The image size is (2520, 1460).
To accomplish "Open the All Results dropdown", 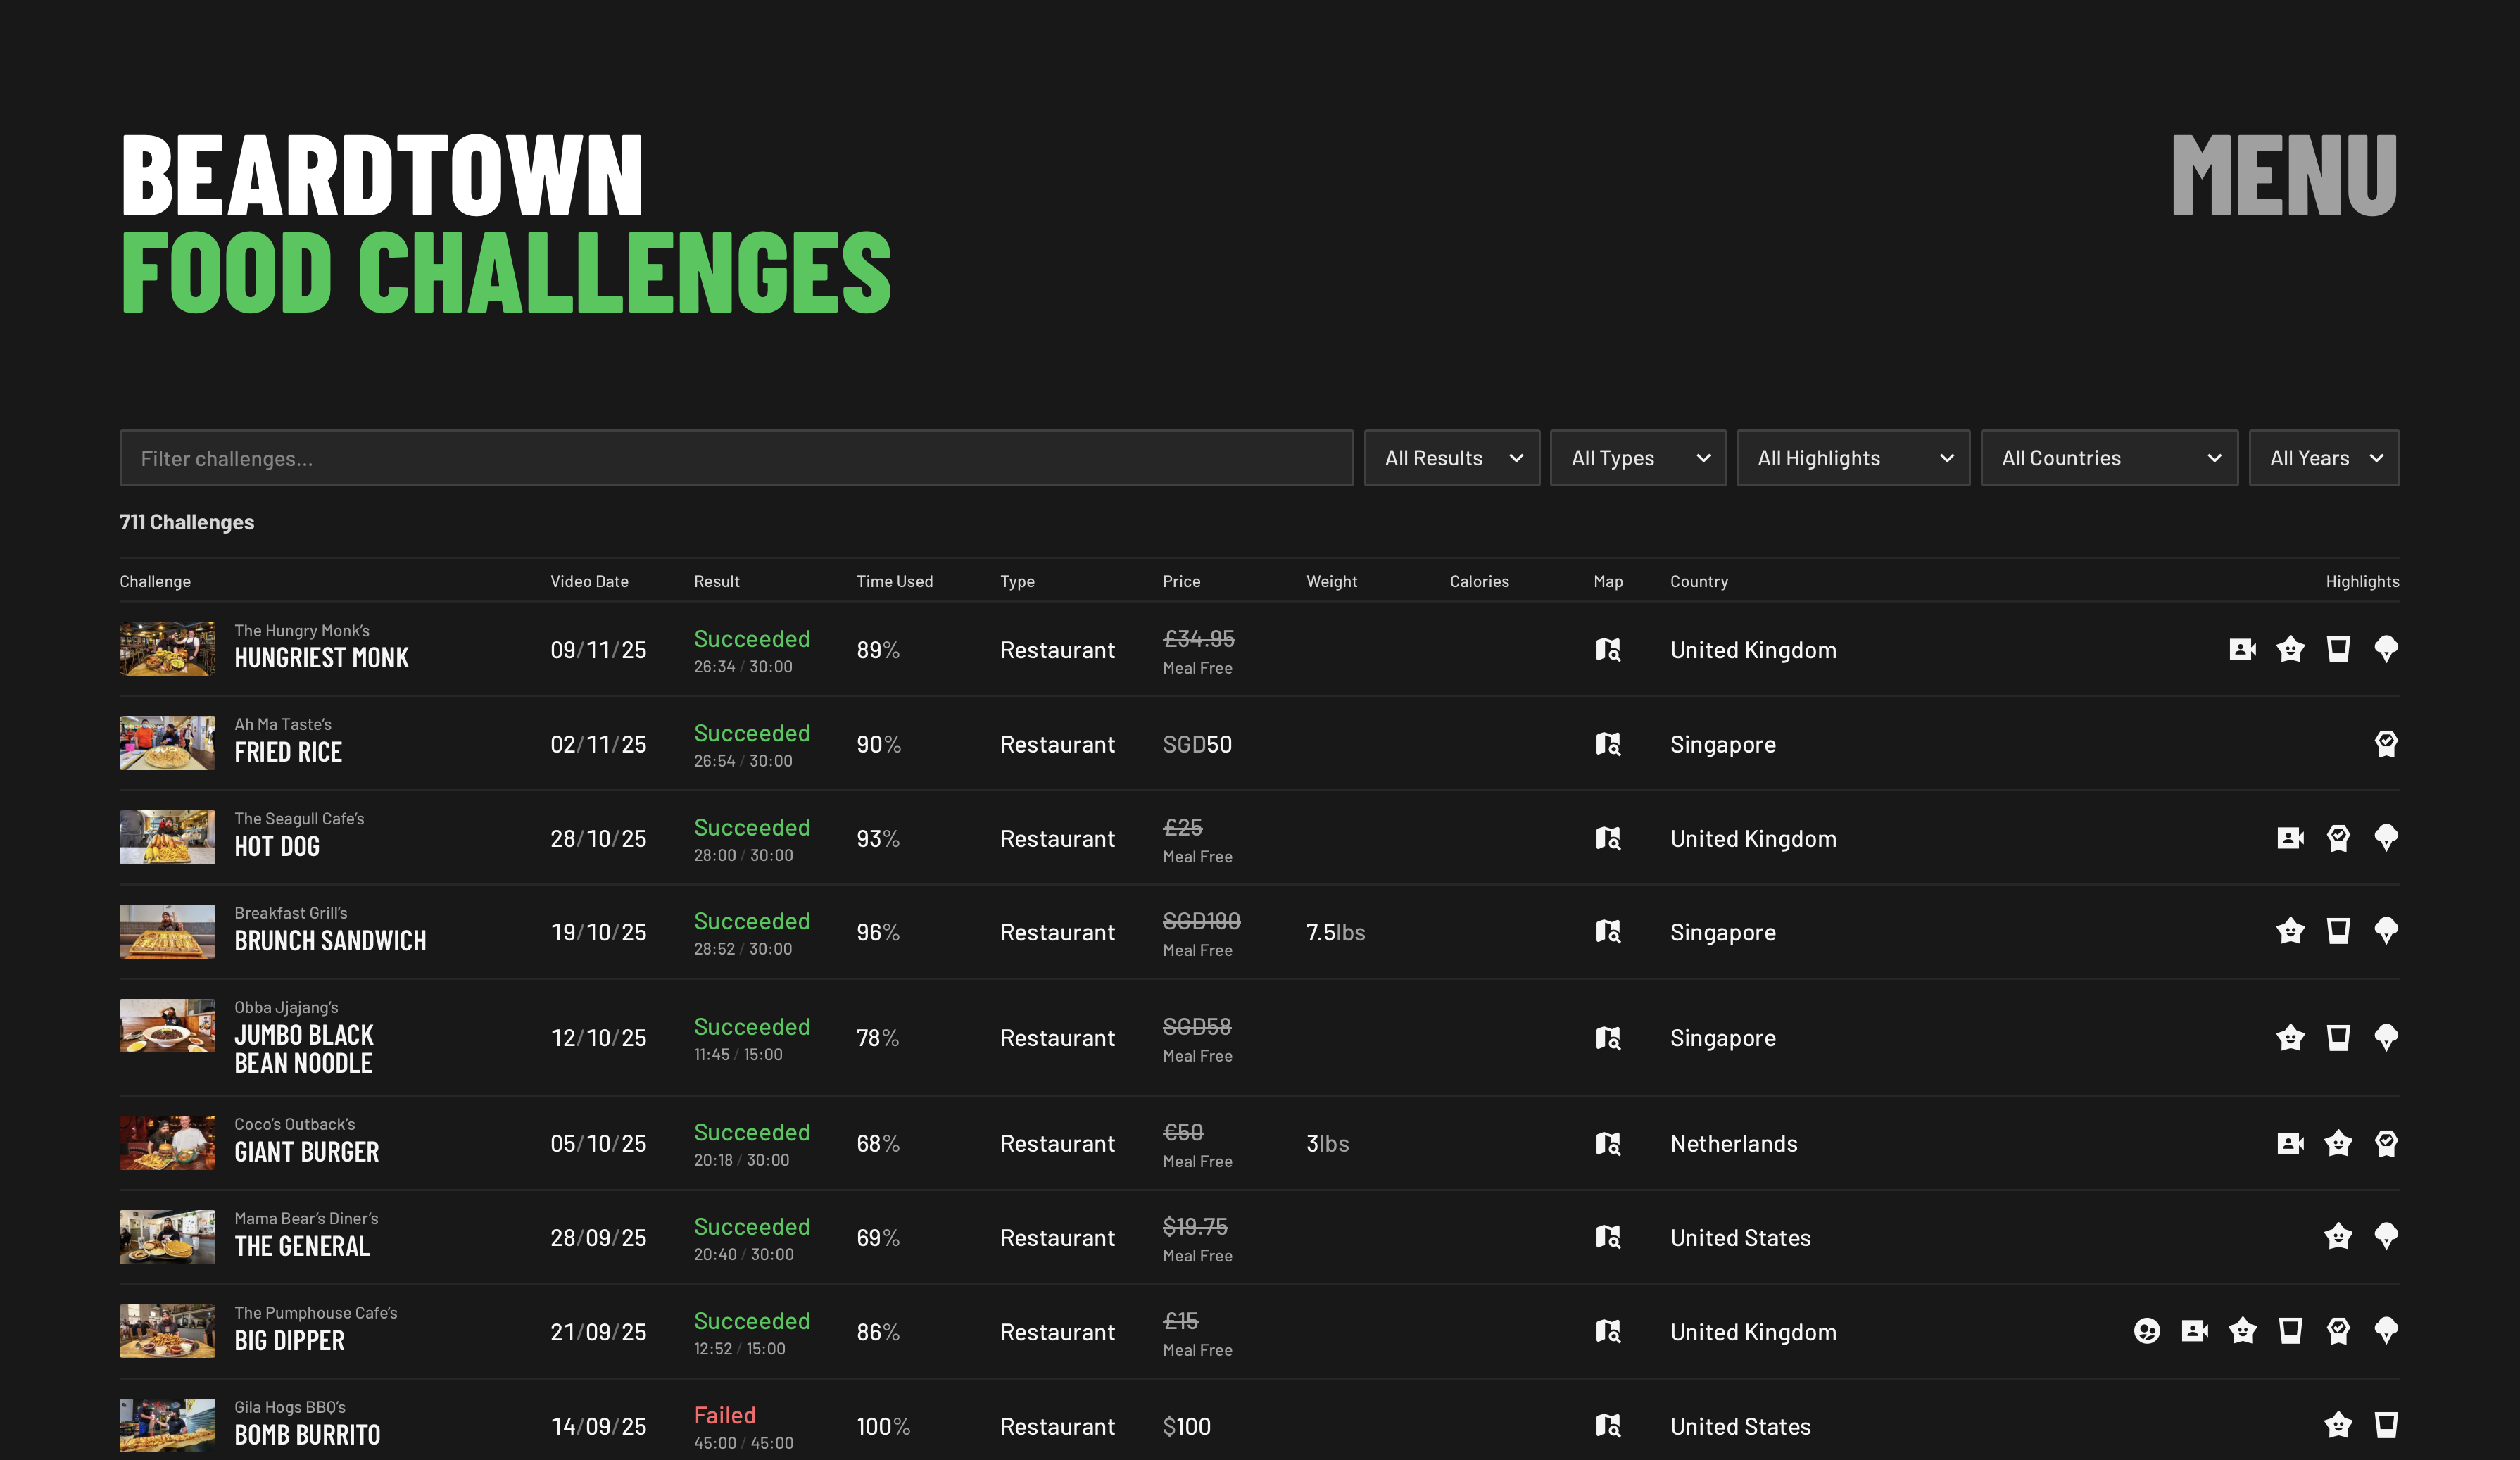I will pyautogui.click(x=1451, y=458).
